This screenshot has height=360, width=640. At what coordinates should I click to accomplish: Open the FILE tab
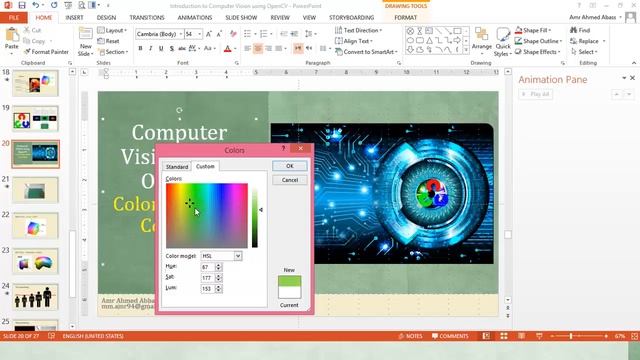13,18
